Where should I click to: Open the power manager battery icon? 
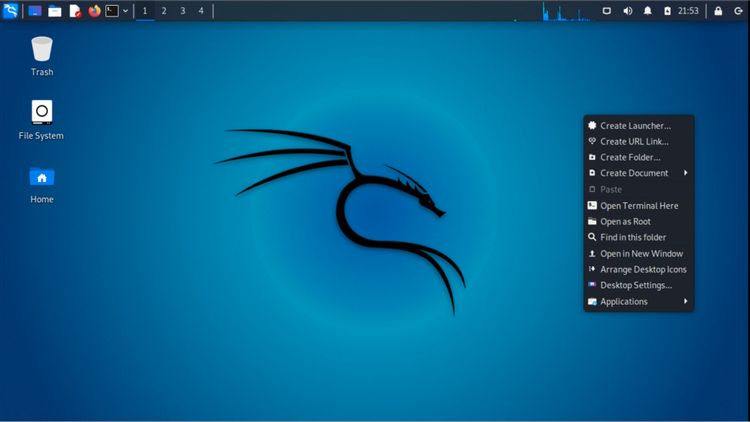click(x=667, y=11)
